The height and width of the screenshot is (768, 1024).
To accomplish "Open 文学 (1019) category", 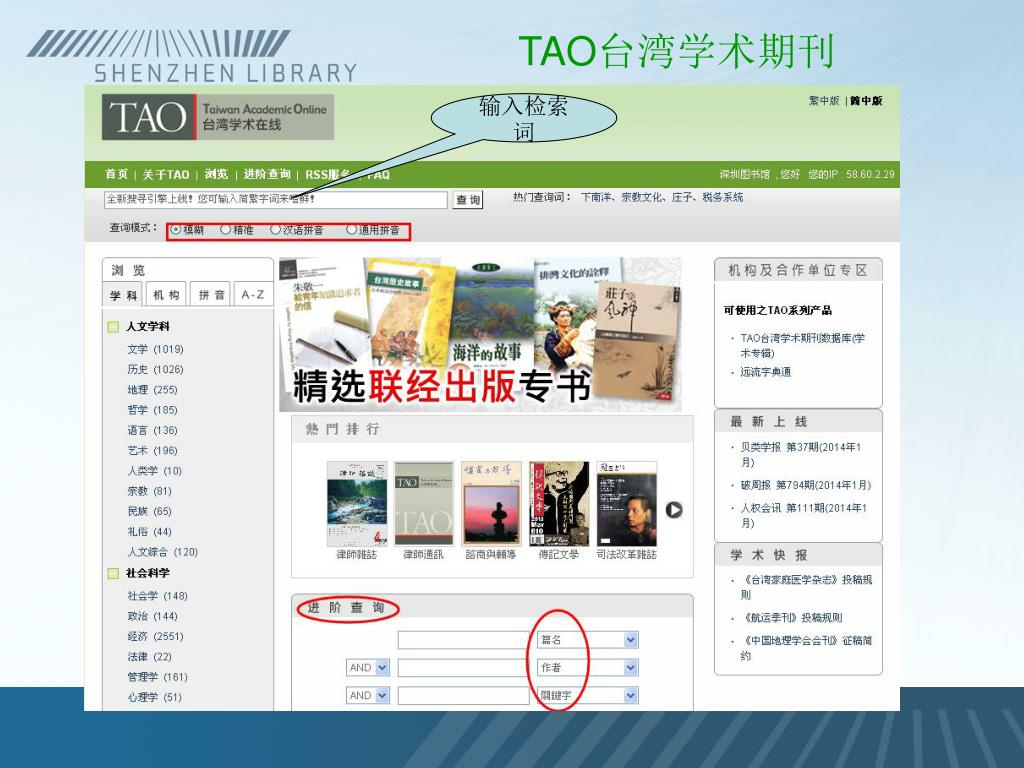I will [x=155, y=349].
